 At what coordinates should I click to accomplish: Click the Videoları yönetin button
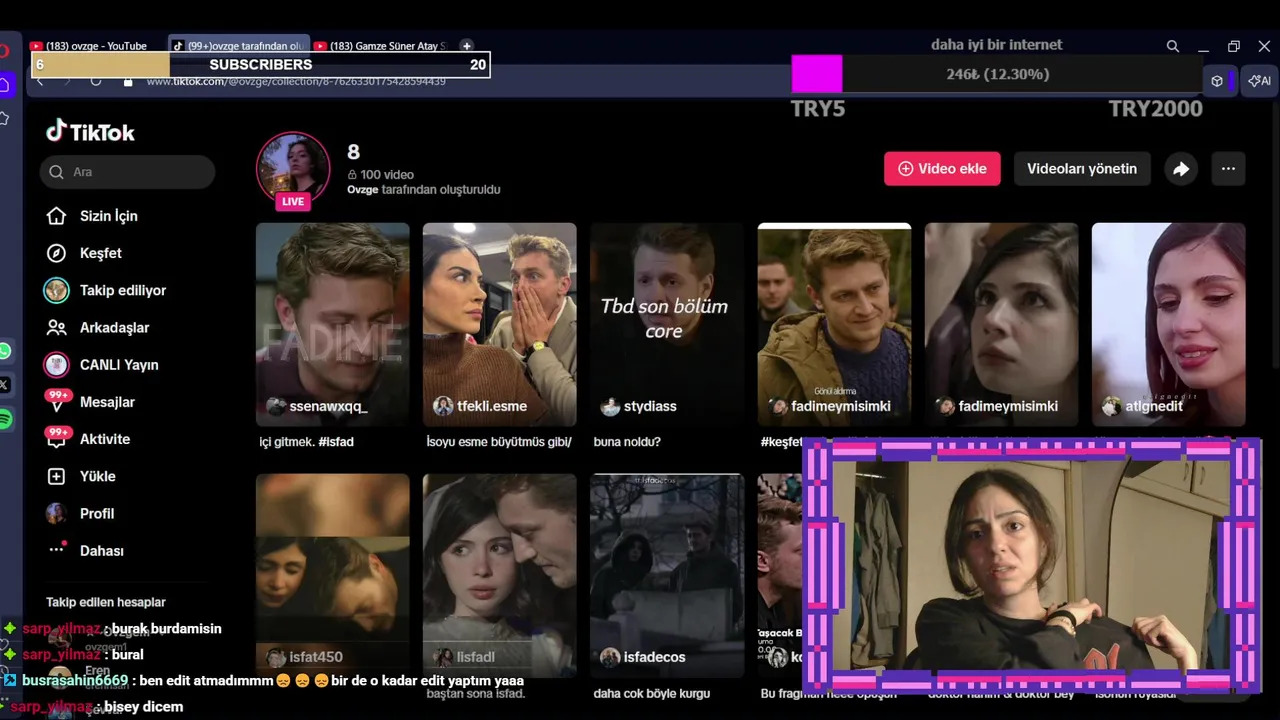[x=1082, y=168]
